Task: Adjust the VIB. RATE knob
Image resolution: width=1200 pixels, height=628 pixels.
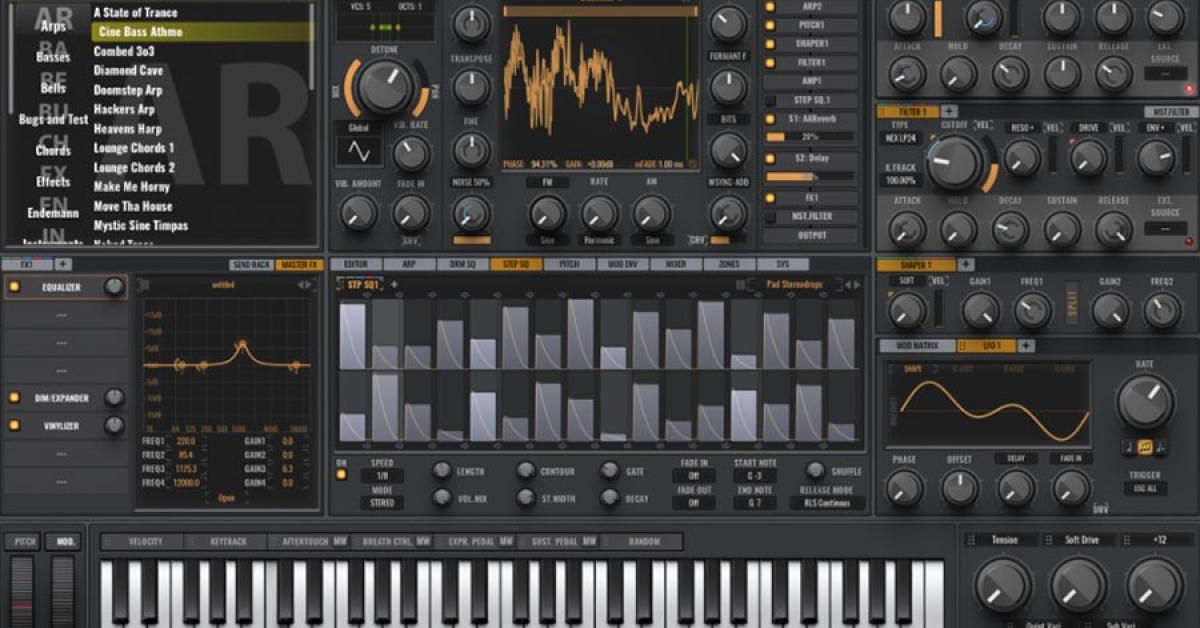Action: point(410,153)
